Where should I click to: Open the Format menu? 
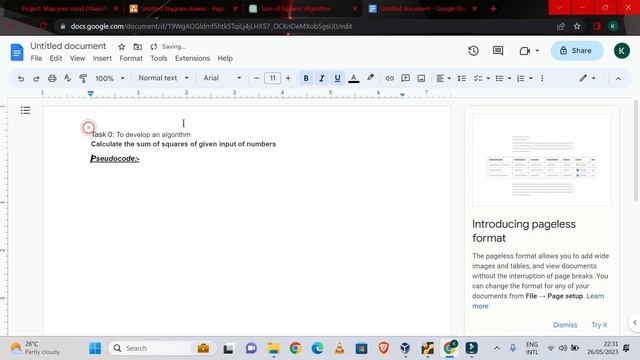(131, 58)
